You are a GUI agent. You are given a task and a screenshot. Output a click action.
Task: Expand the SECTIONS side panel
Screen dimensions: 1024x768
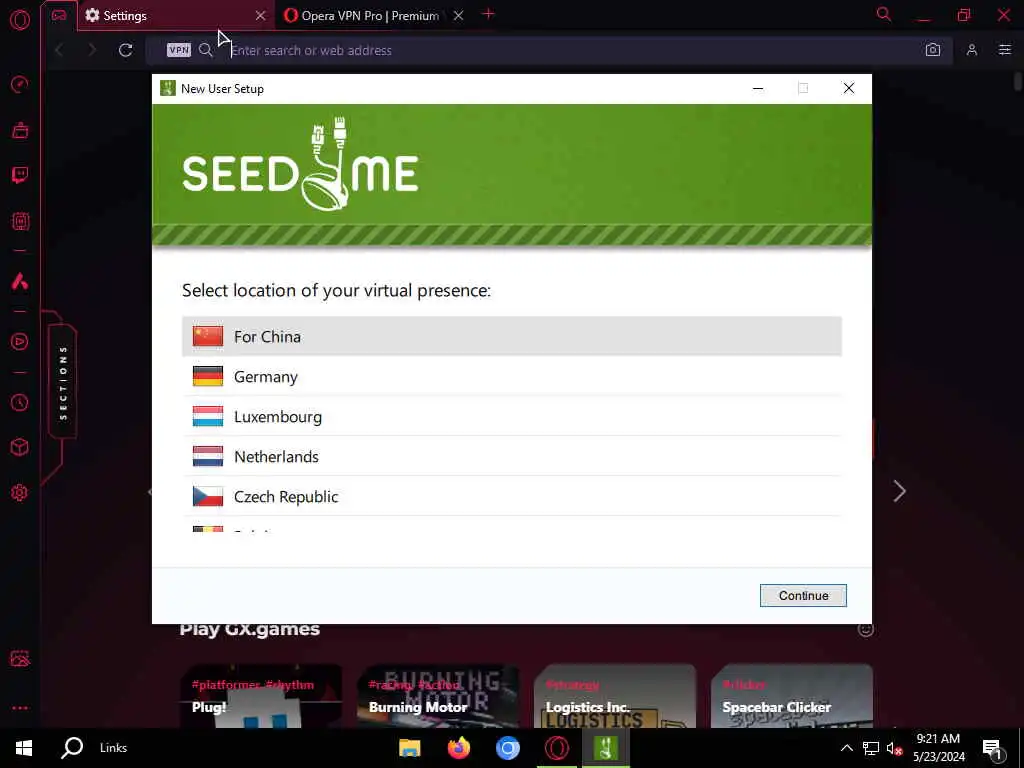(63, 383)
